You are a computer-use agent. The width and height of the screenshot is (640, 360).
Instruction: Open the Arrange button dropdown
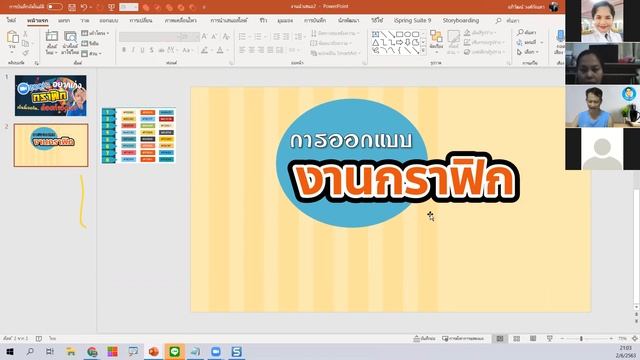(x=436, y=42)
